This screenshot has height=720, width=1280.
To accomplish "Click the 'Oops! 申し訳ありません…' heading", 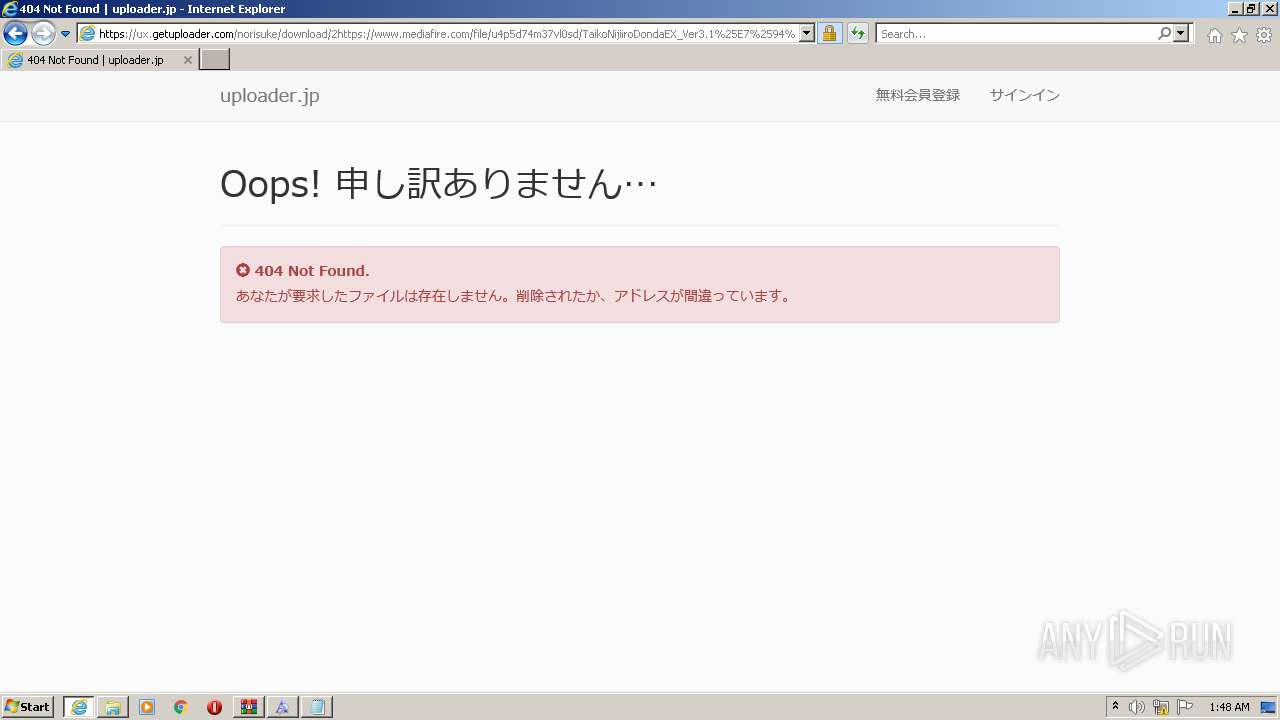I will coord(439,184).
